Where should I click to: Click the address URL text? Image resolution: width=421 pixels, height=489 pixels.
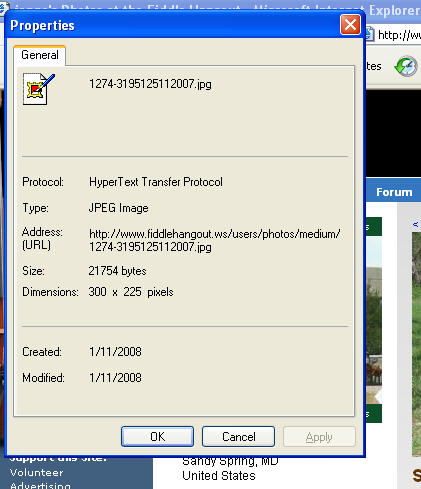[215, 240]
